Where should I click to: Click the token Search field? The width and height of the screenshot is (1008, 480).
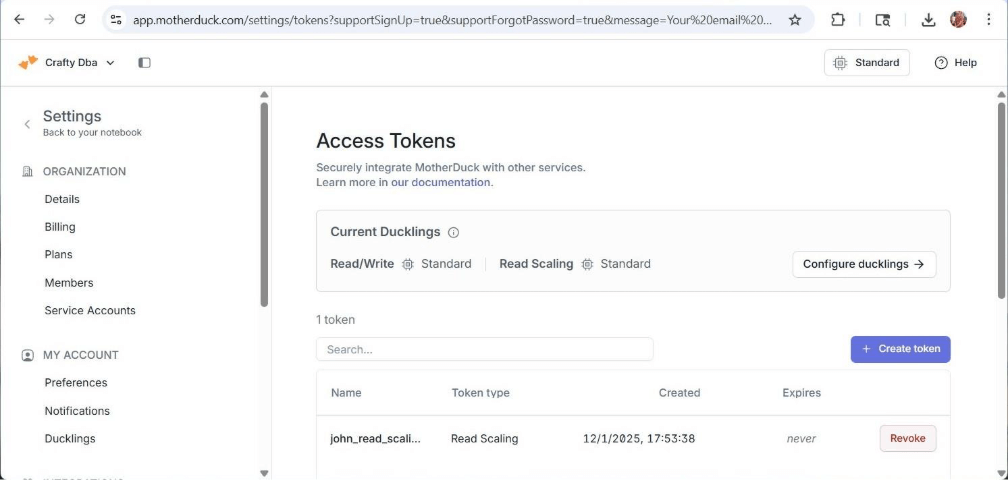click(485, 349)
